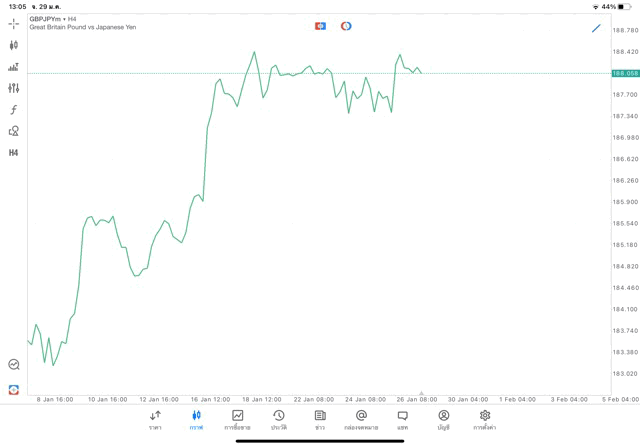Screen dimensions: 640x447
Task: Open the การตั้งค่า settings tab
Action: click(485, 419)
